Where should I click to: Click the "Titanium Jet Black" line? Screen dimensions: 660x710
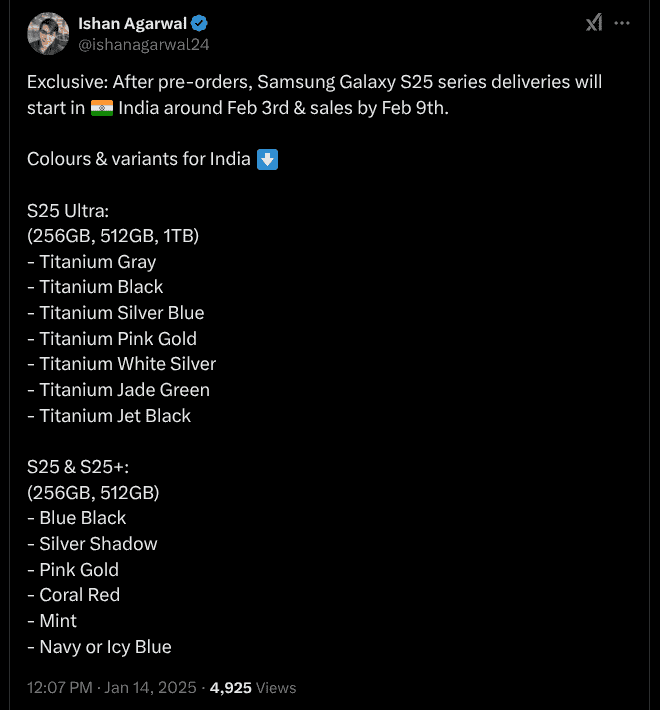pos(109,416)
